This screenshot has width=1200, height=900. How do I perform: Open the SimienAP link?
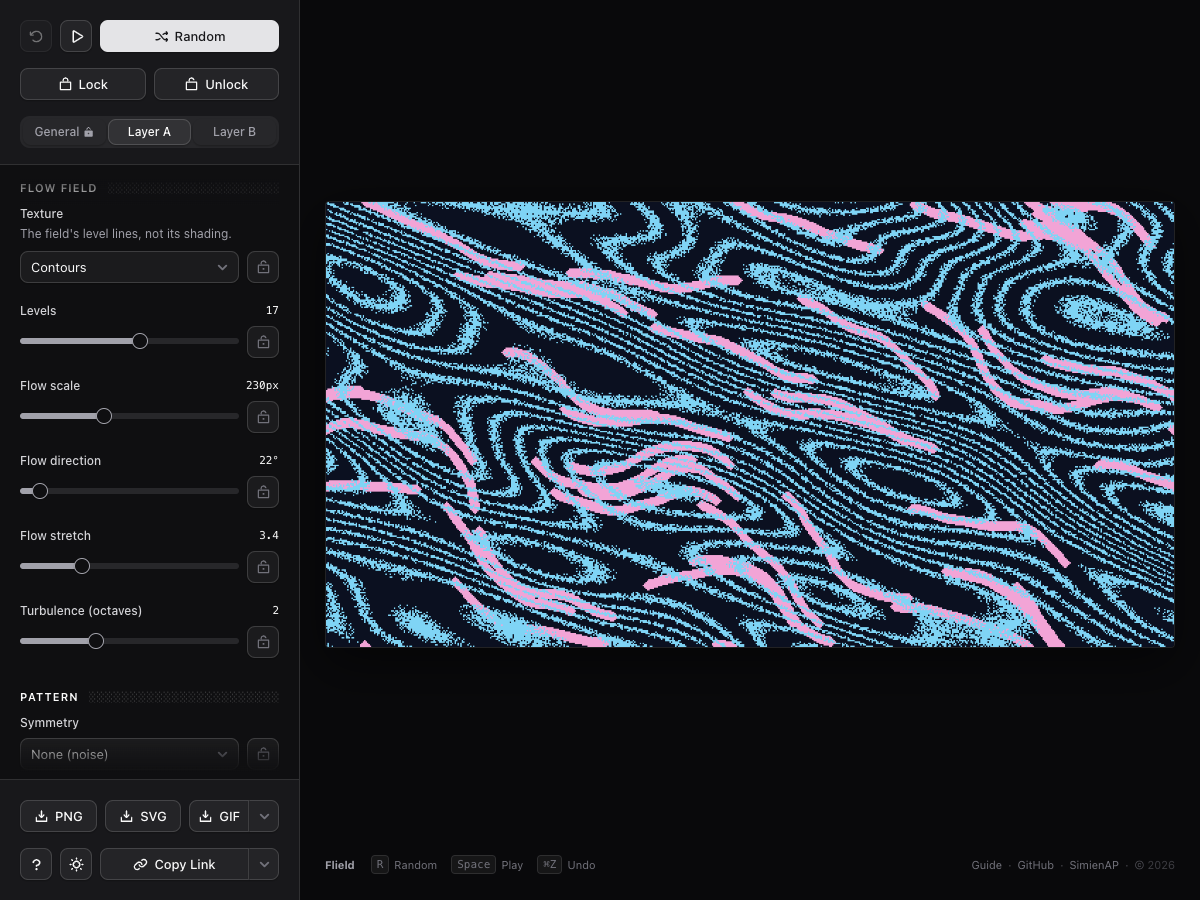[1094, 865]
